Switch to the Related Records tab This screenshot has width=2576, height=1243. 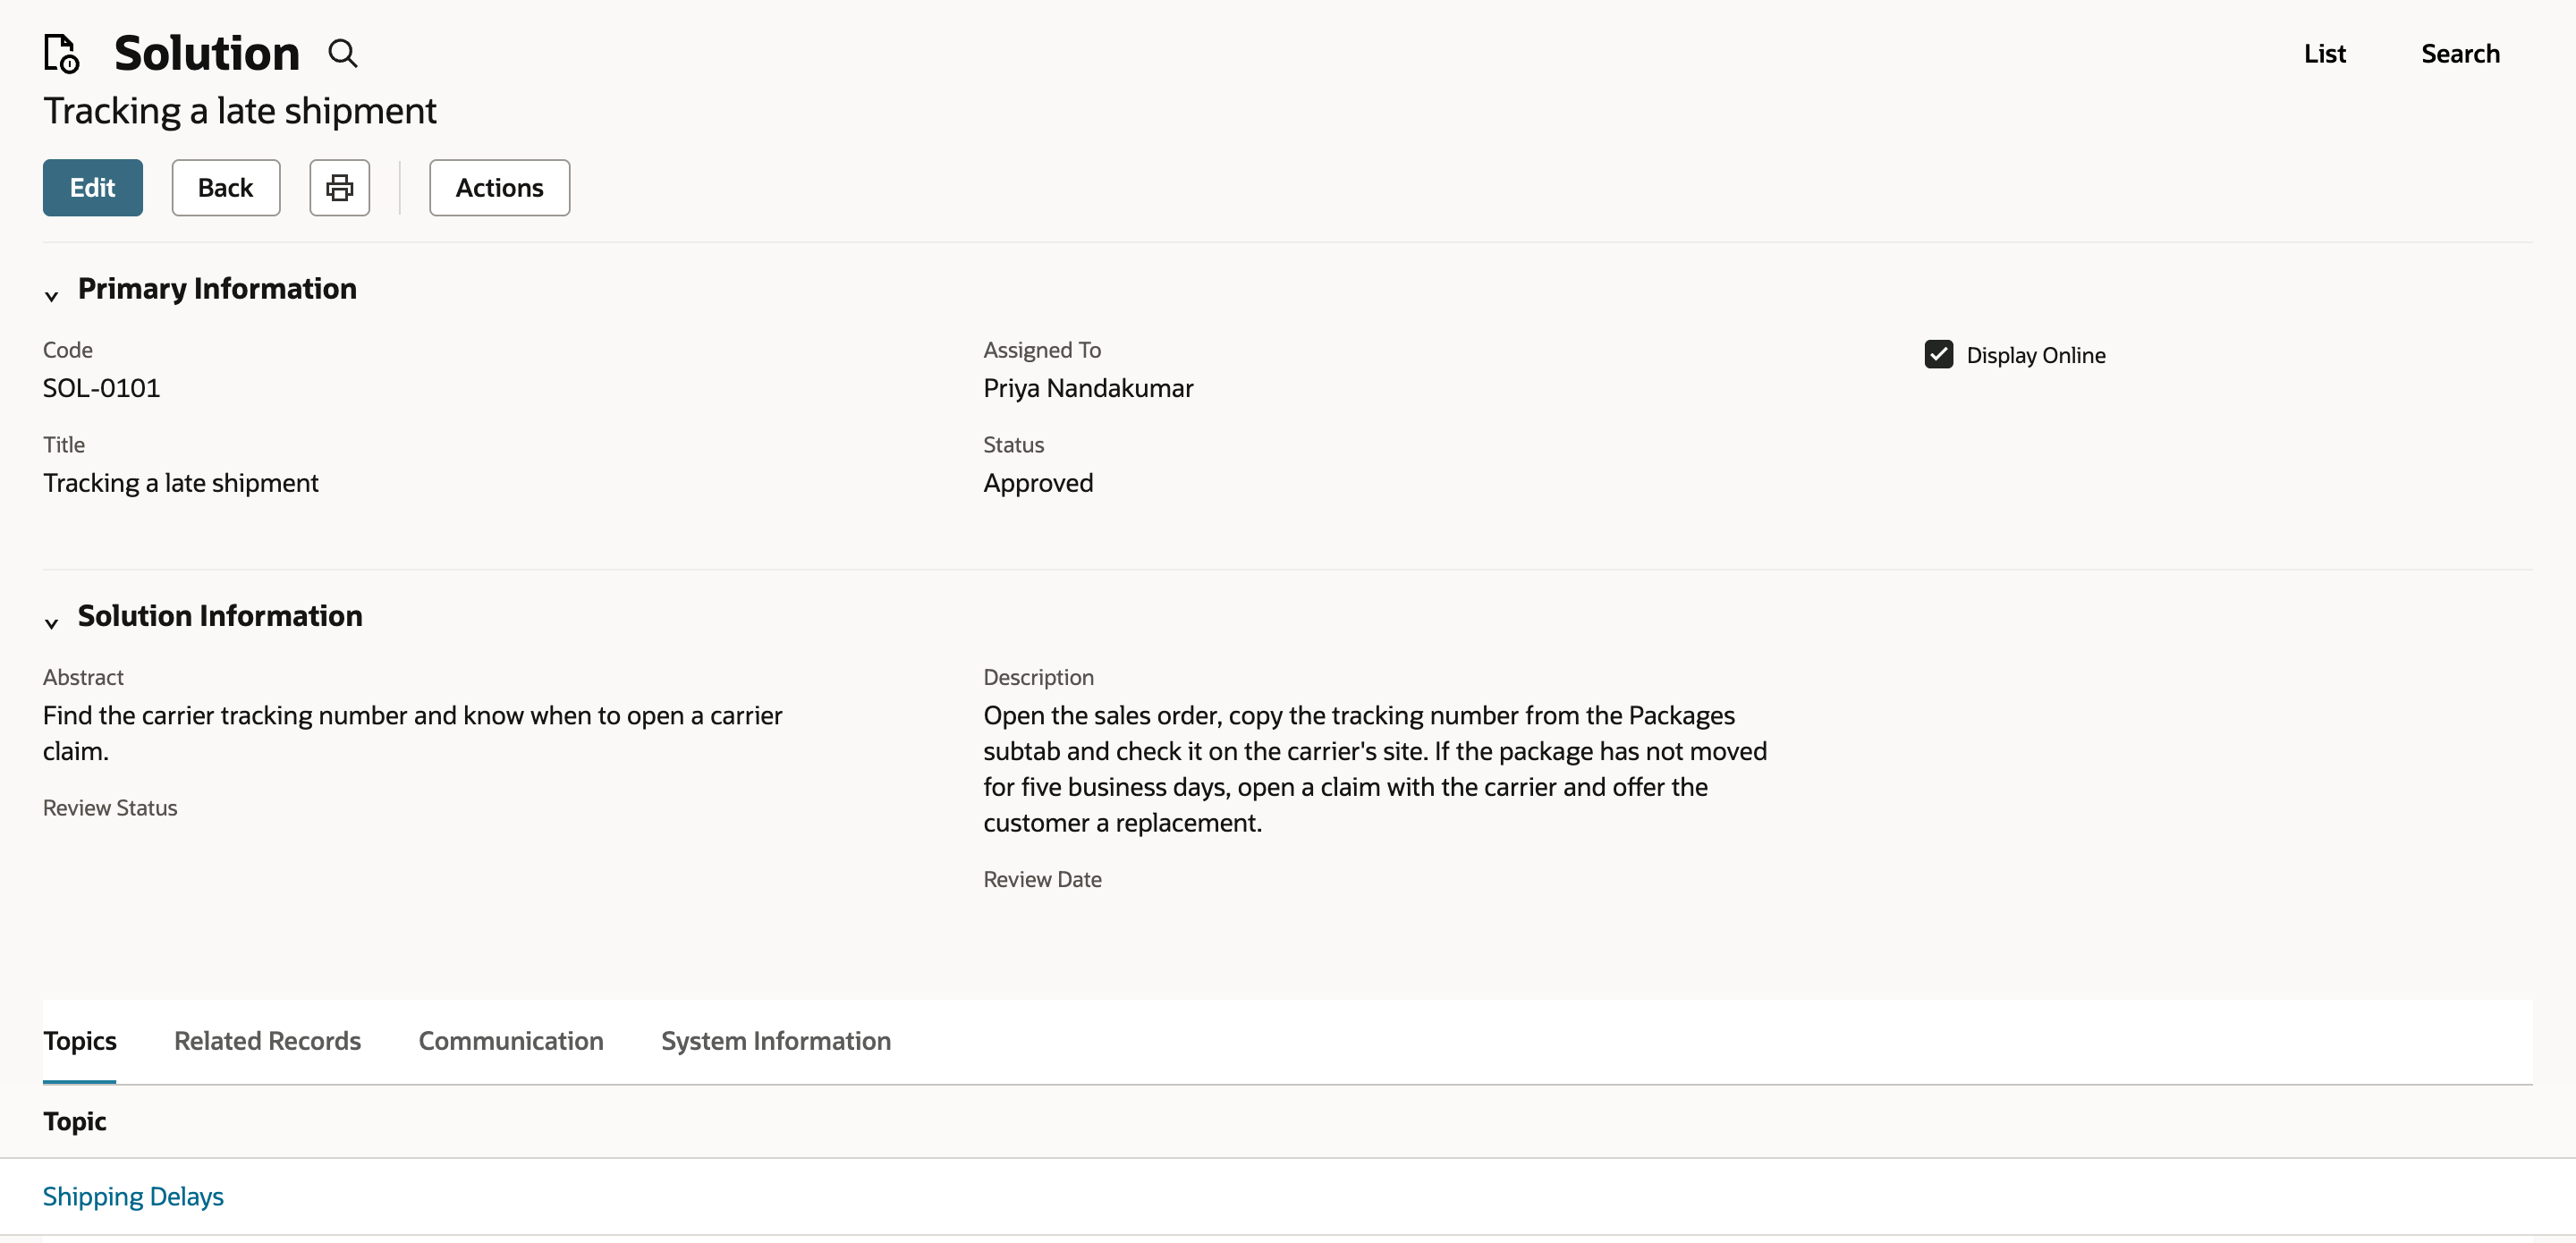[x=267, y=1040]
